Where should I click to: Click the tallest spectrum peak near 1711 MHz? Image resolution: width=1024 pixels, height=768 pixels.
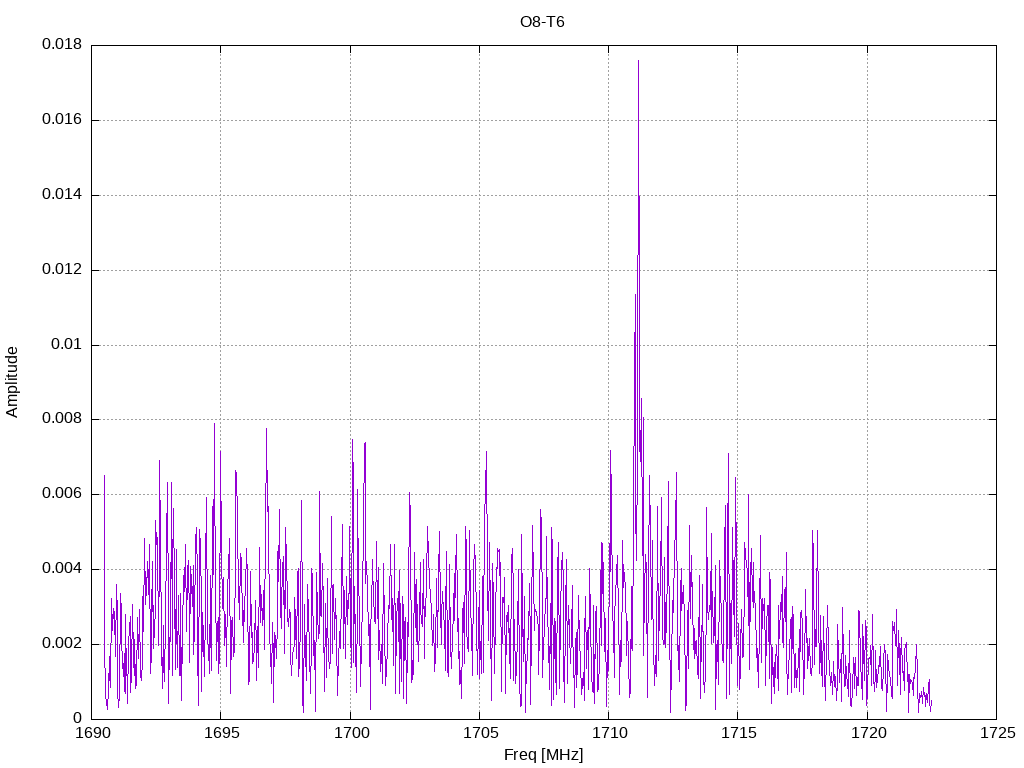click(x=638, y=61)
